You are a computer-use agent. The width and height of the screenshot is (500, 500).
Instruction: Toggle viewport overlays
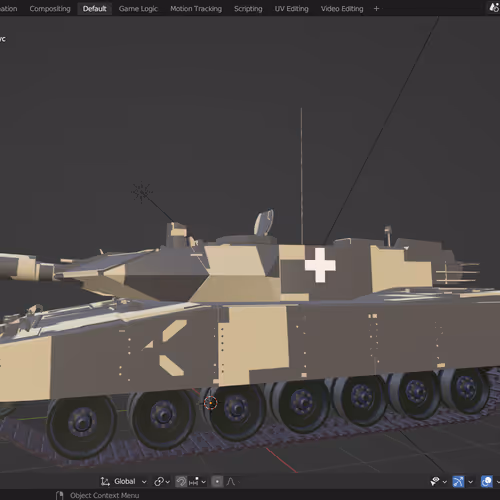[x=487, y=481]
